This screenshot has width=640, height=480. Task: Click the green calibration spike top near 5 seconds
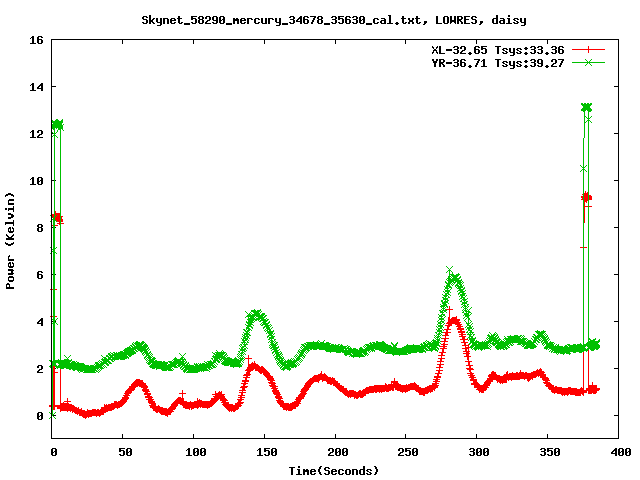pos(58,125)
